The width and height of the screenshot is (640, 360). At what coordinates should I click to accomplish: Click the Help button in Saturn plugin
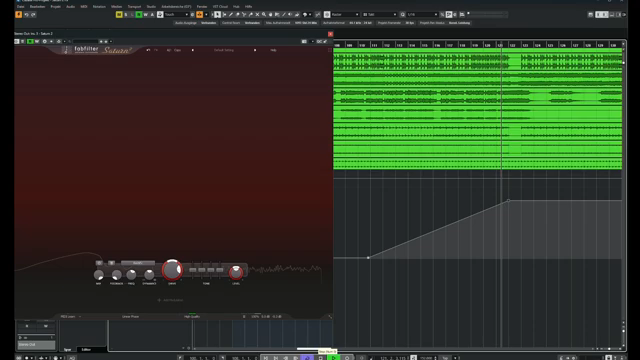(x=273, y=50)
